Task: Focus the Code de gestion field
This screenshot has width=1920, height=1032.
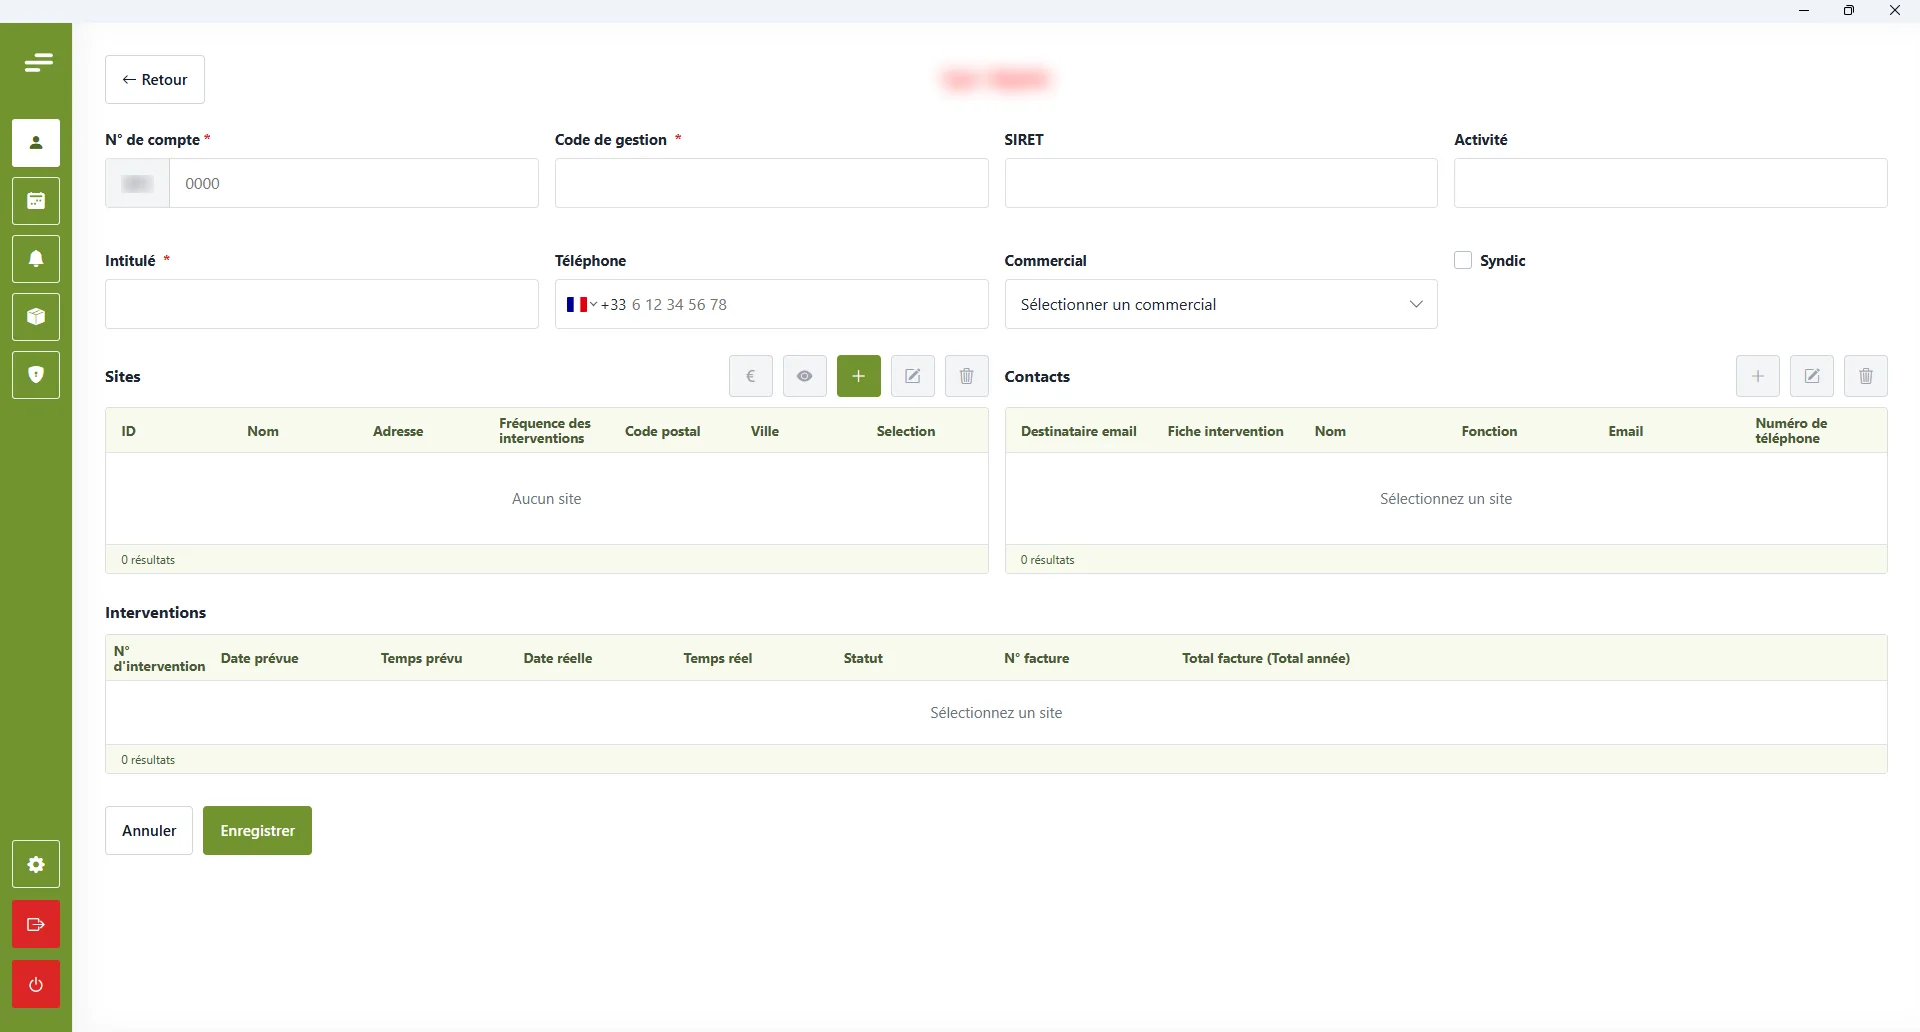Action: [772, 183]
